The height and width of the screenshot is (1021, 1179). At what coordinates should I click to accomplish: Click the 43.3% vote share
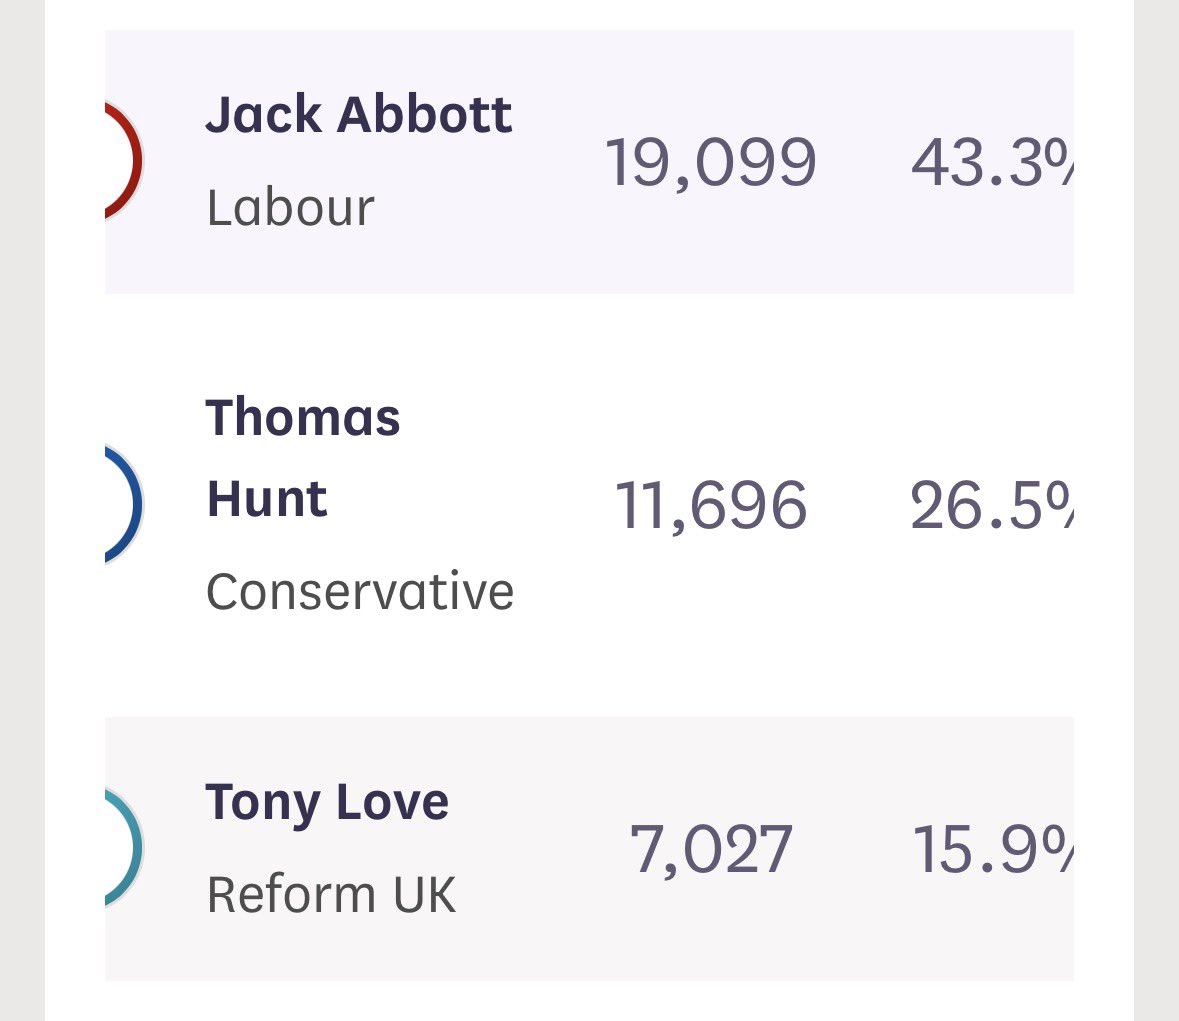993,163
